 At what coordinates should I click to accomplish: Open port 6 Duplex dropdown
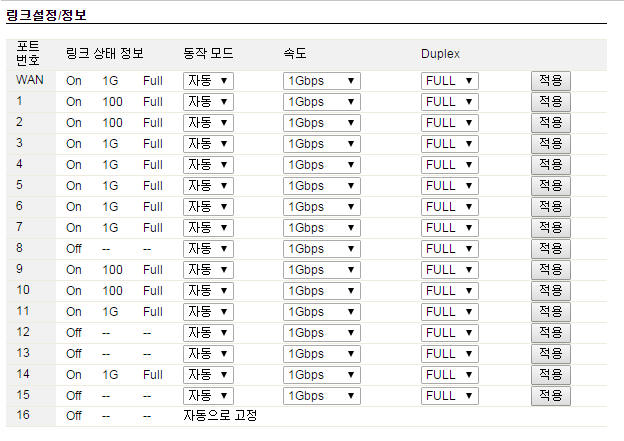click(x=450, y=207)
